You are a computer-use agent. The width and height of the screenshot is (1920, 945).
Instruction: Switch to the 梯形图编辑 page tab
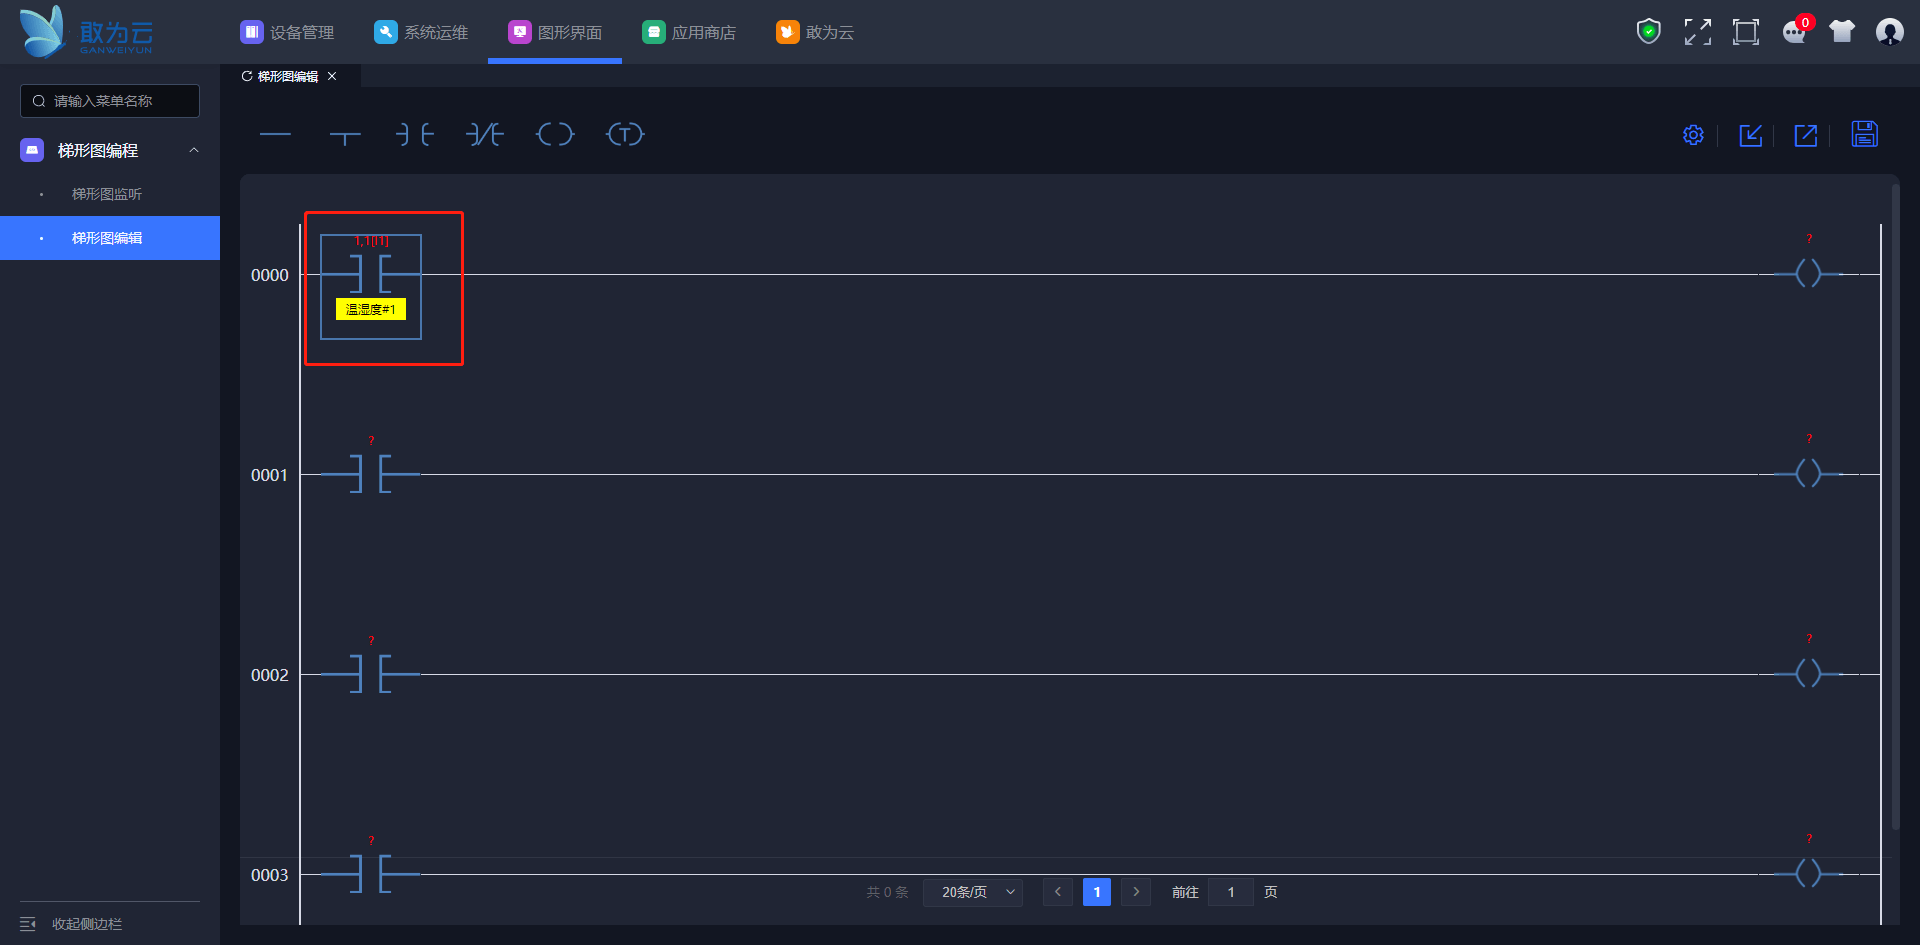(x=288, y=76)
